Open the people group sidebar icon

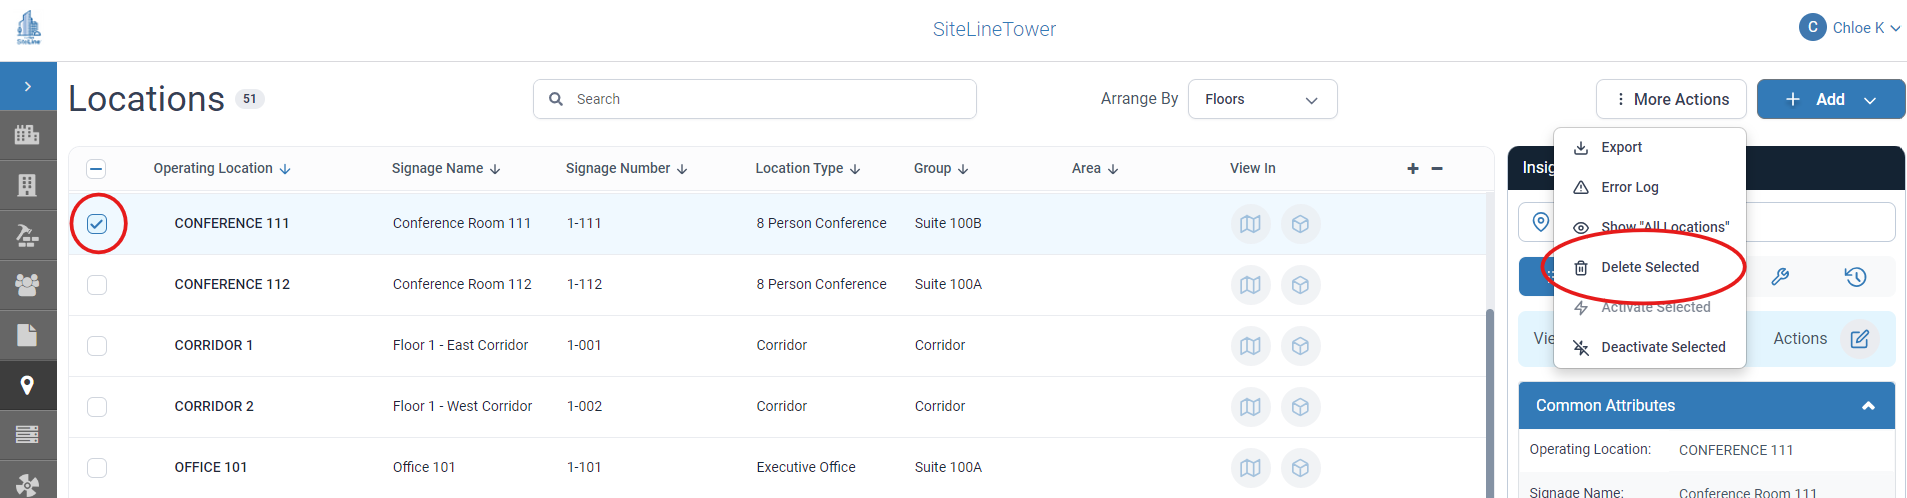[x=27, y=285]
